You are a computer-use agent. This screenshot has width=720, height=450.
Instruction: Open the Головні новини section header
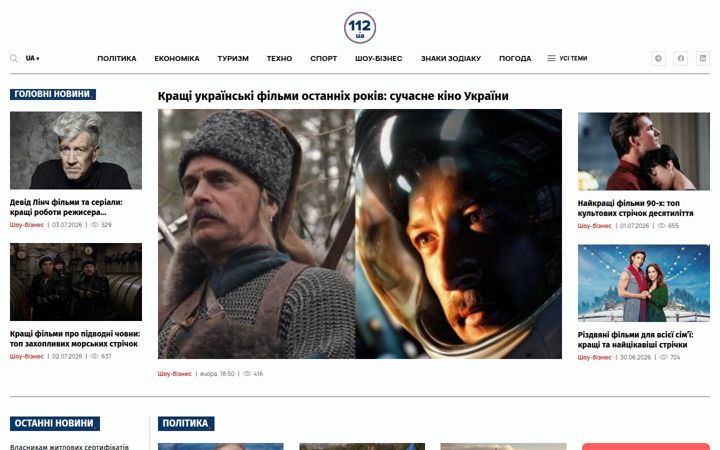click(x=53, y=94)
